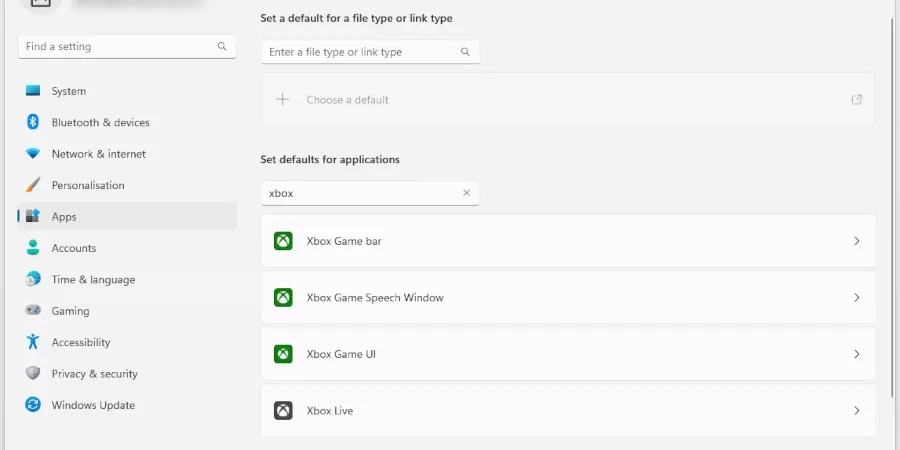Viewport: 900px width, 450px height.
Task: Click the Windows Update sync icon
Action: tap(33, 405)
